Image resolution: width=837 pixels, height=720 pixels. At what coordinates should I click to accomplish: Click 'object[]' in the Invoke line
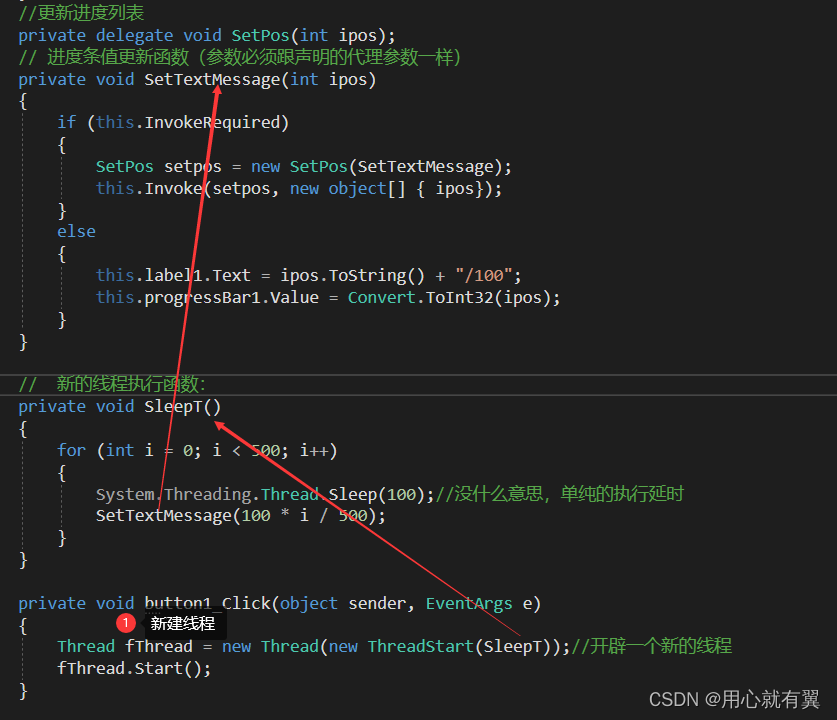click(367, 188)
